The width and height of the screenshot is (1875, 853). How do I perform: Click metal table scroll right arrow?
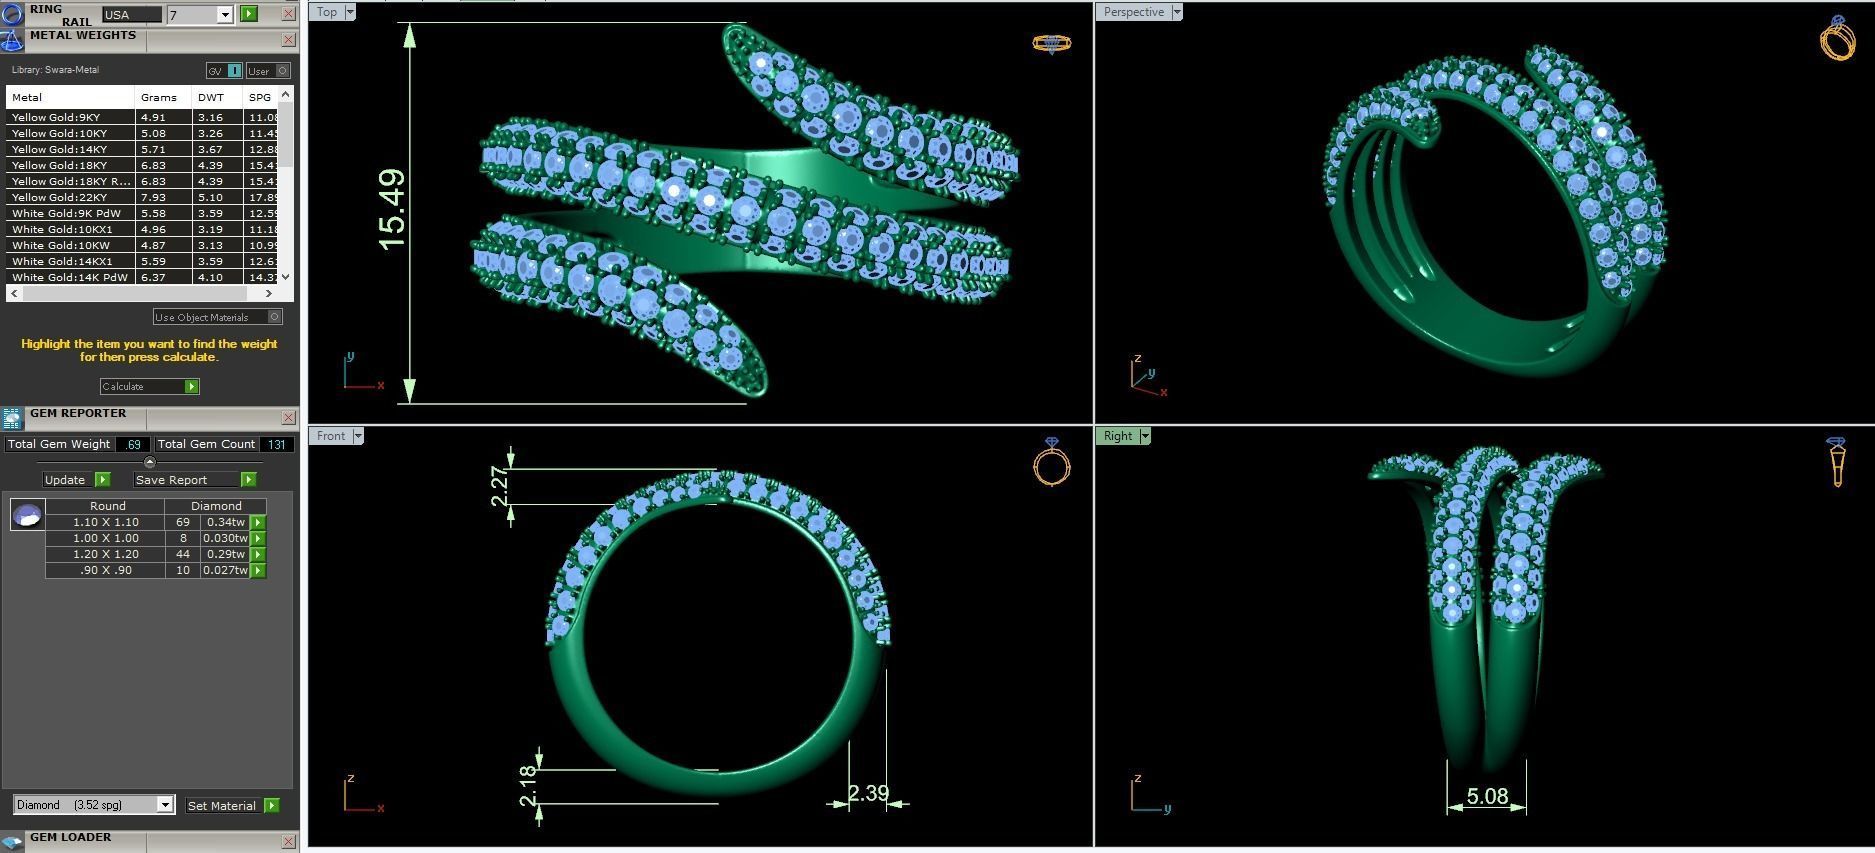[x=268, y=293]
